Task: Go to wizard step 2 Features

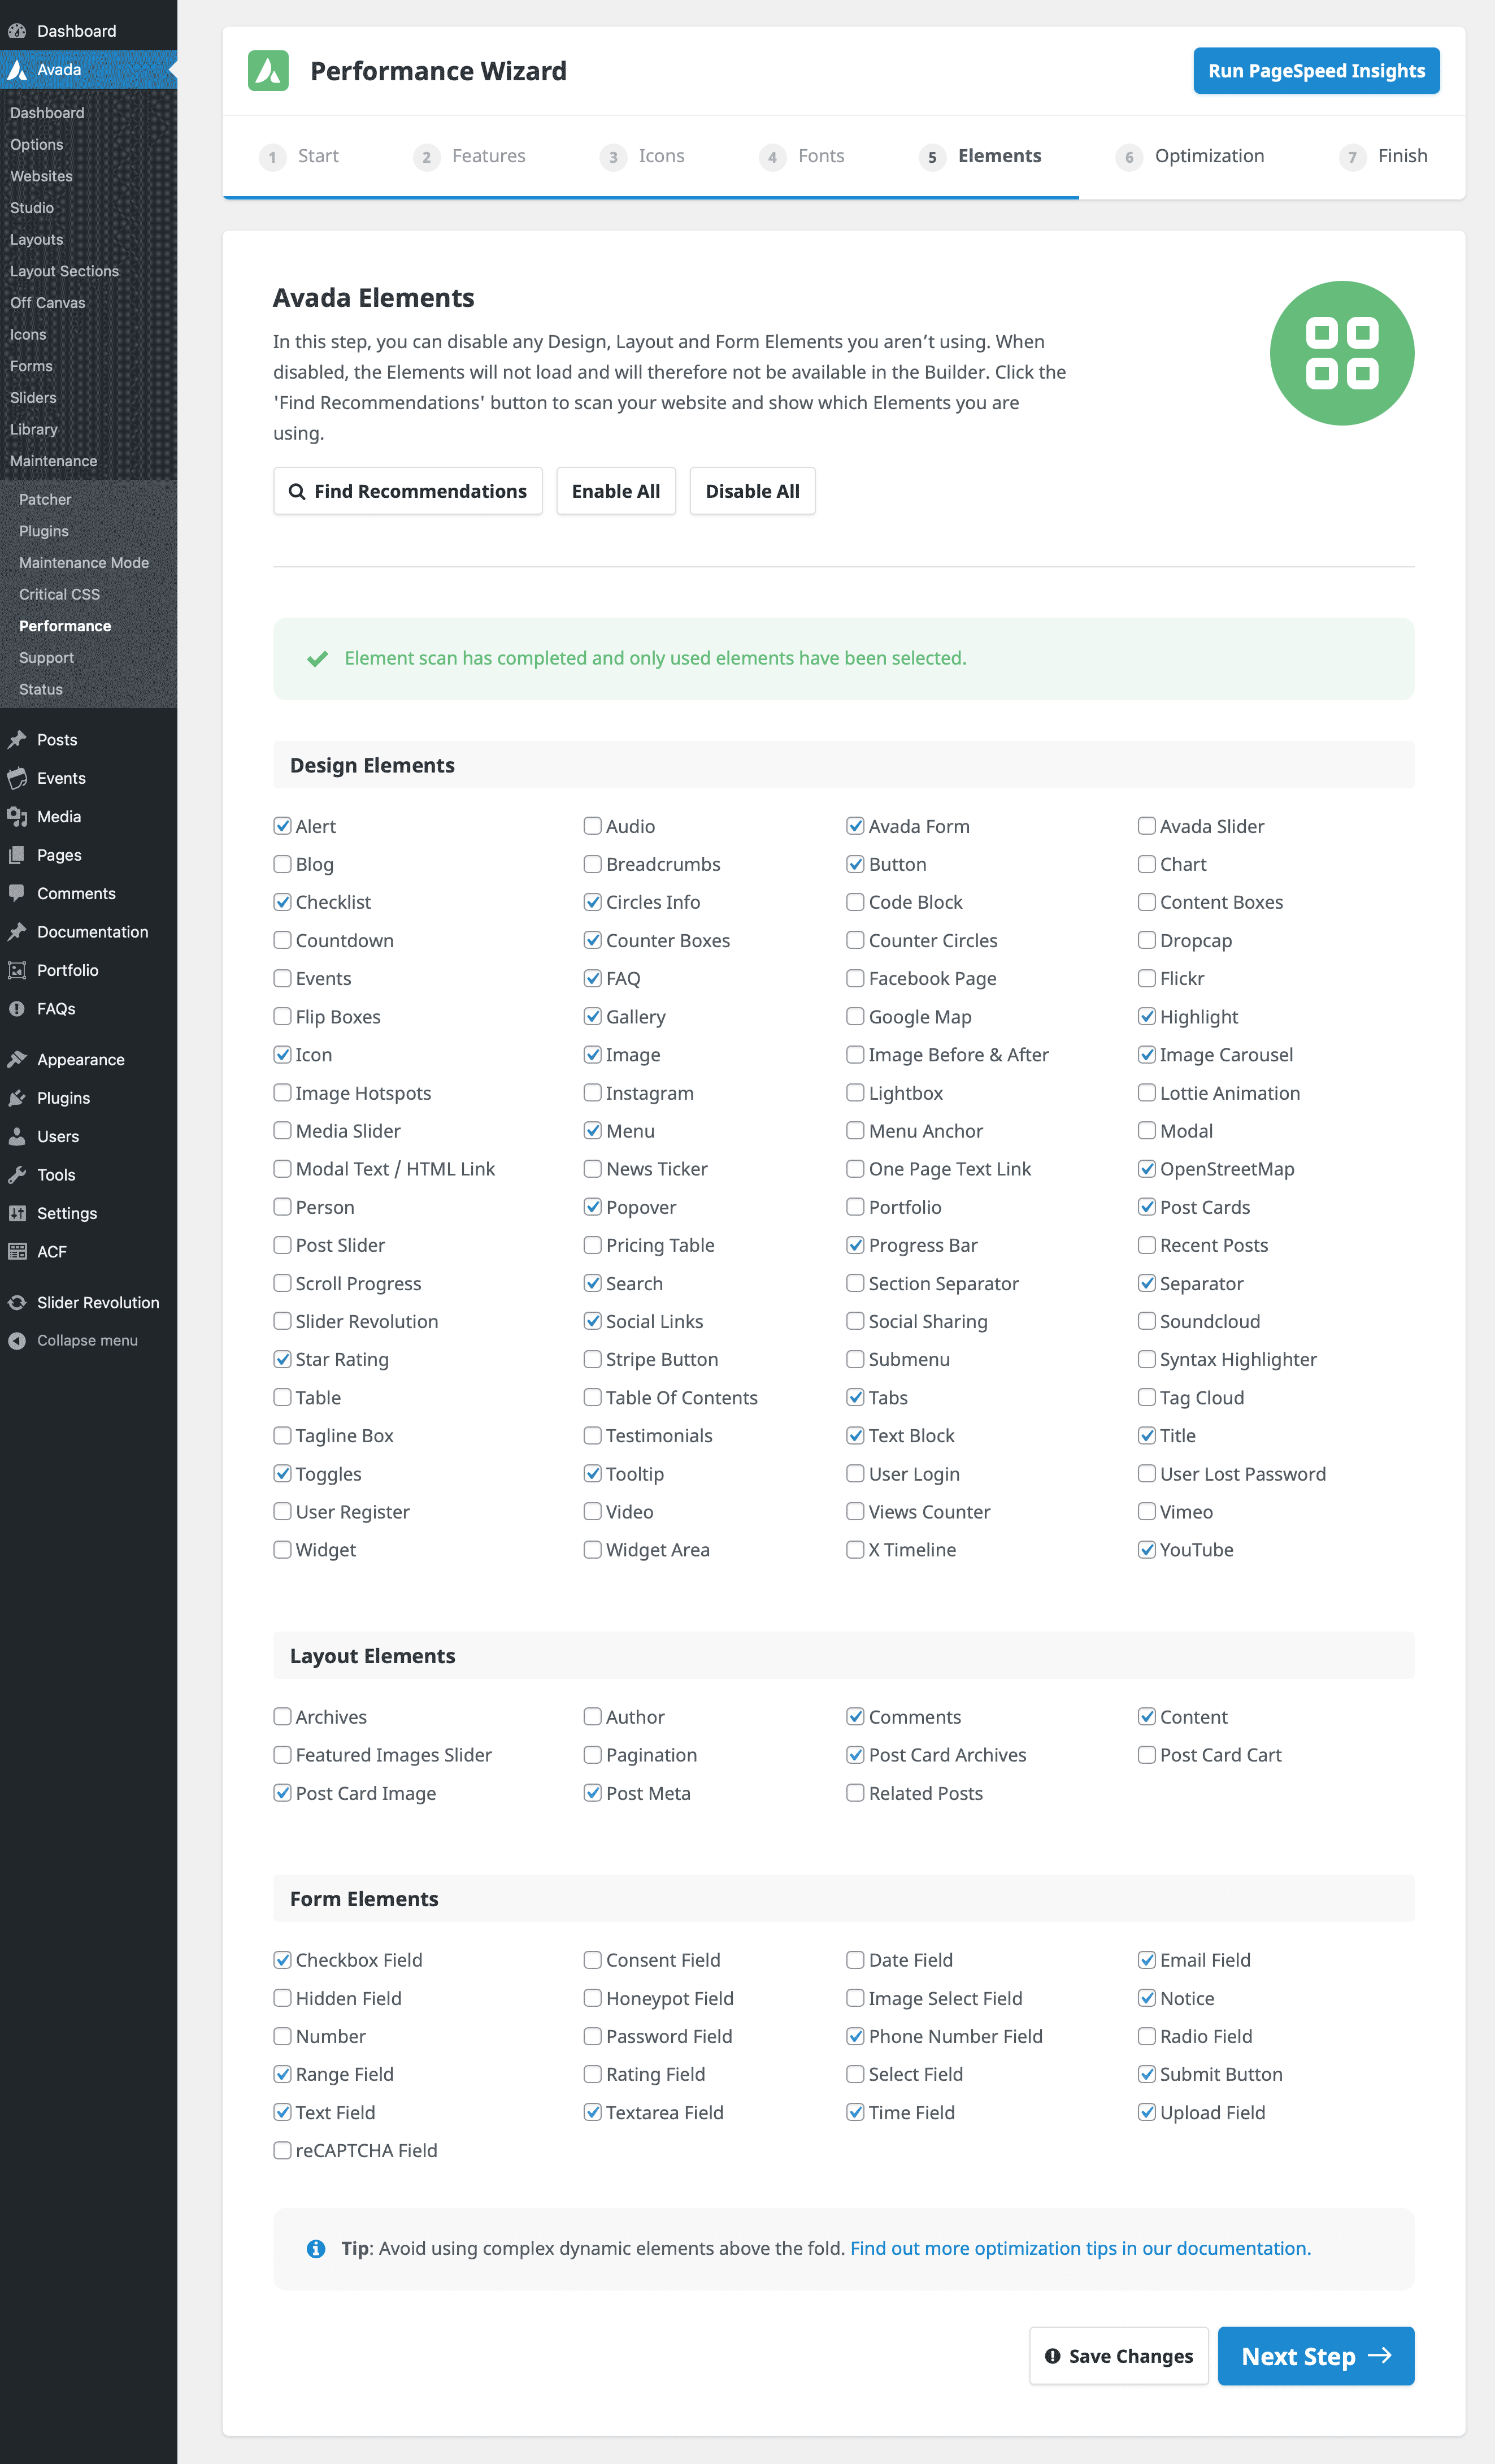Action: click(x=469, y=156)
